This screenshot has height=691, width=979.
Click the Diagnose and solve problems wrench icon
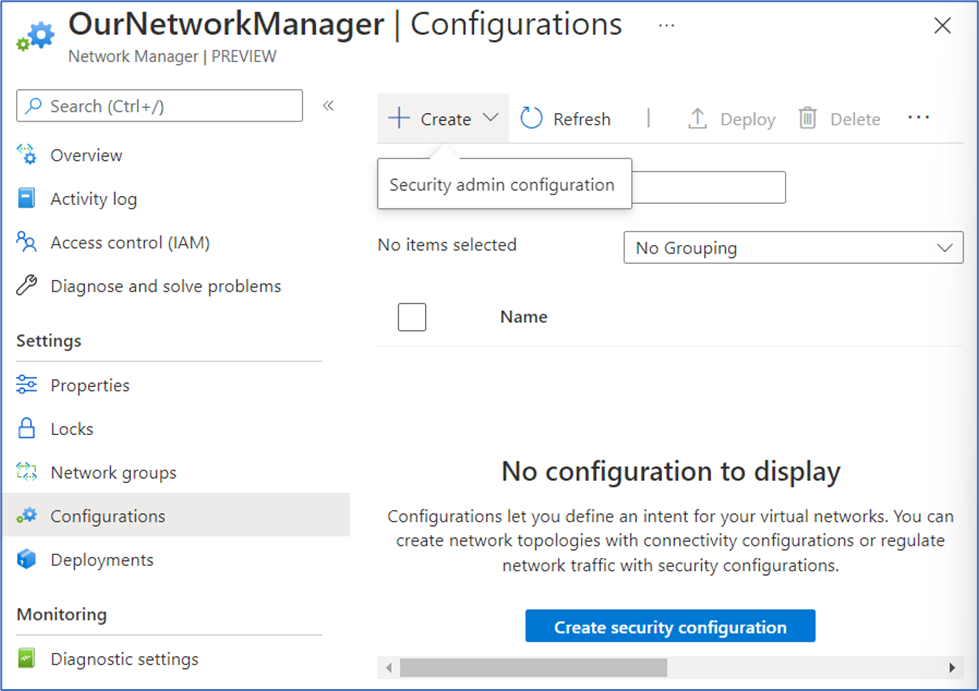[x=27, y=287]
